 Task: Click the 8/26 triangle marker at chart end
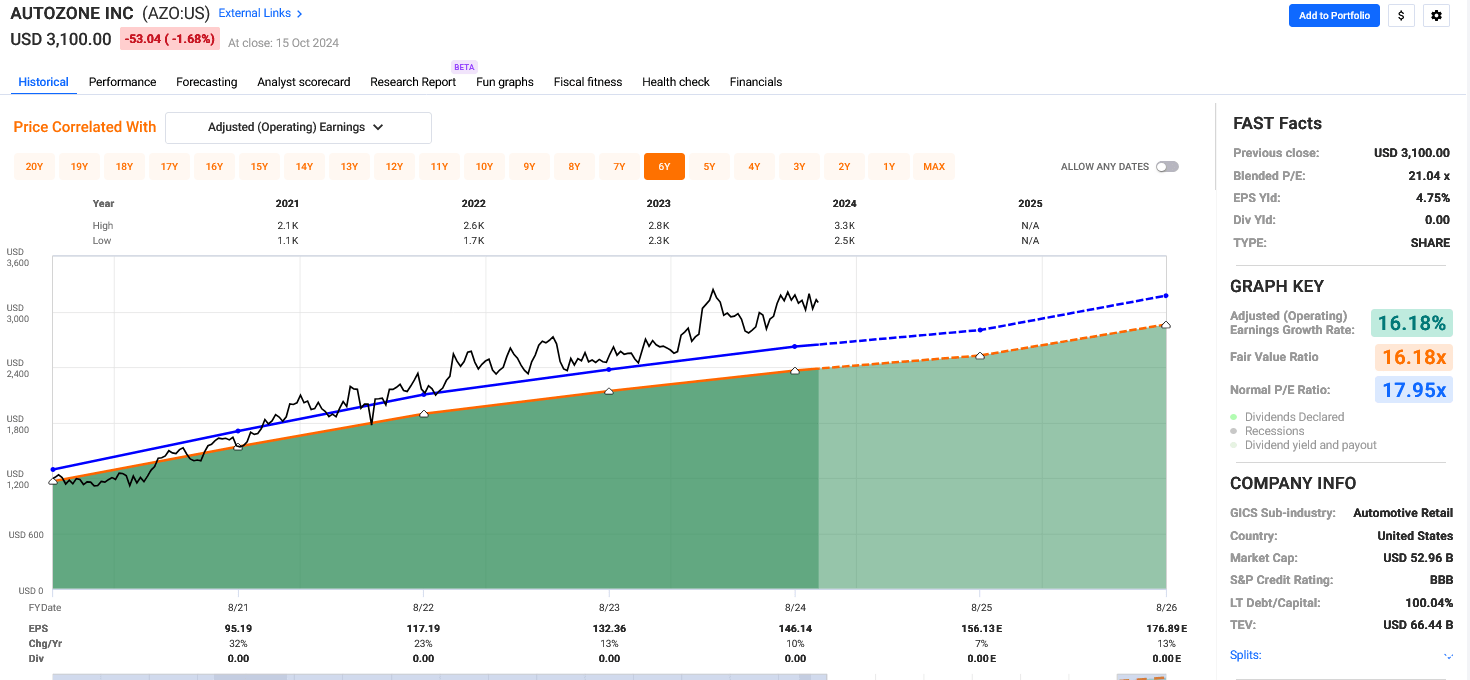tap(1166, 325)
